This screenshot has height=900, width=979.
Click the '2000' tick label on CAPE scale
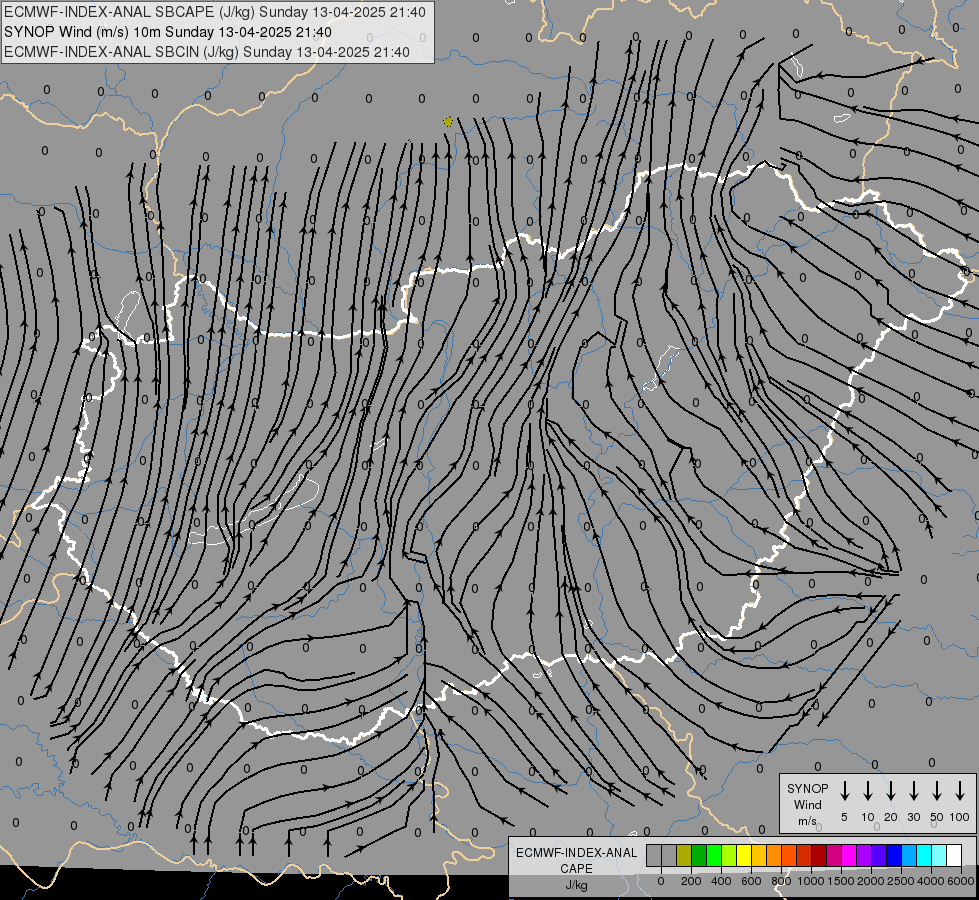[x=871, y=881]
